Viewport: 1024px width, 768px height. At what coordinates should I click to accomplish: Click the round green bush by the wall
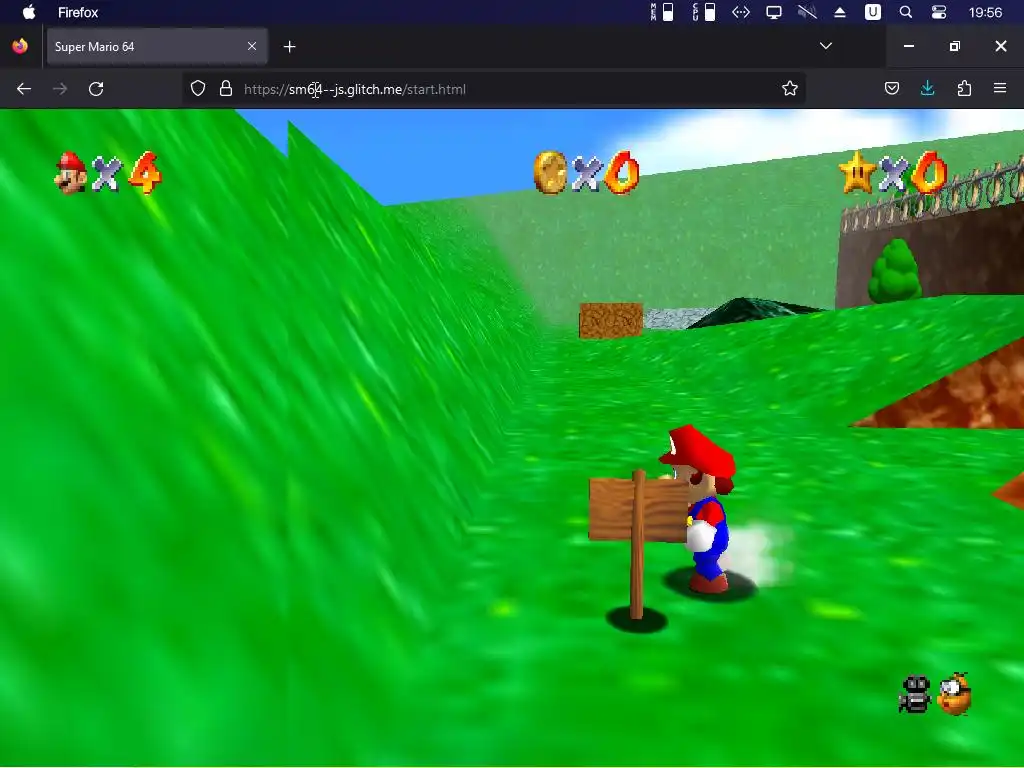pos(895,271)
